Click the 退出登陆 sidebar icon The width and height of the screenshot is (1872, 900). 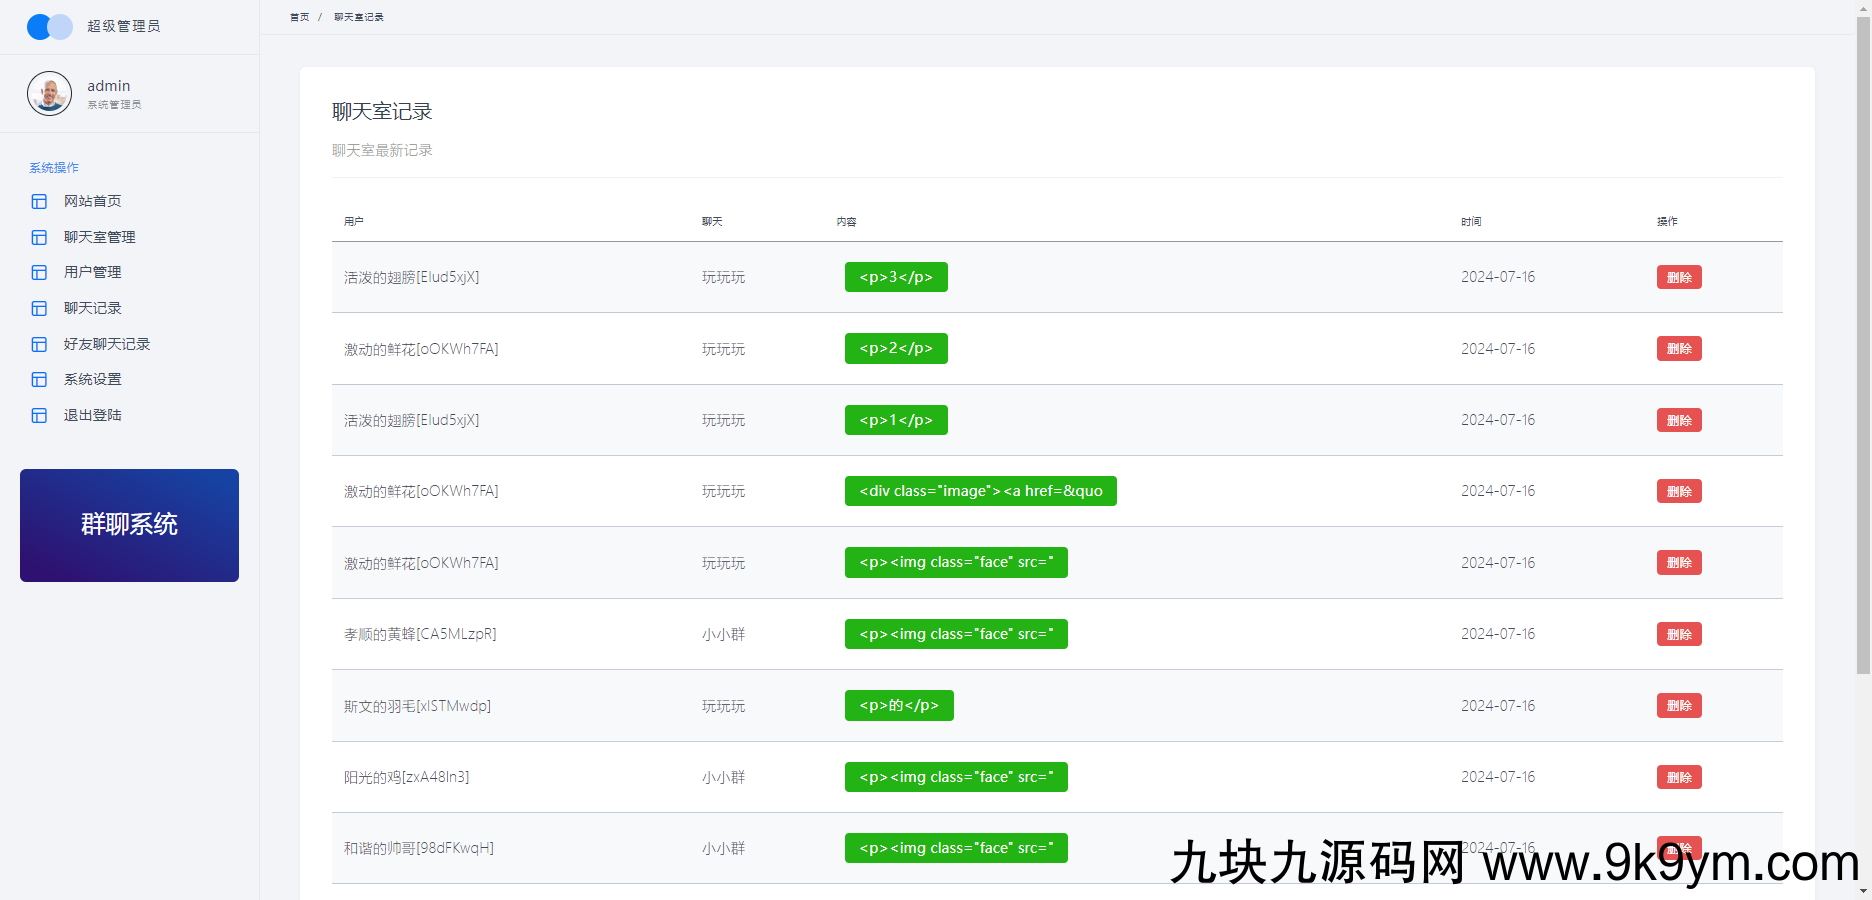[x=39, y=416]
